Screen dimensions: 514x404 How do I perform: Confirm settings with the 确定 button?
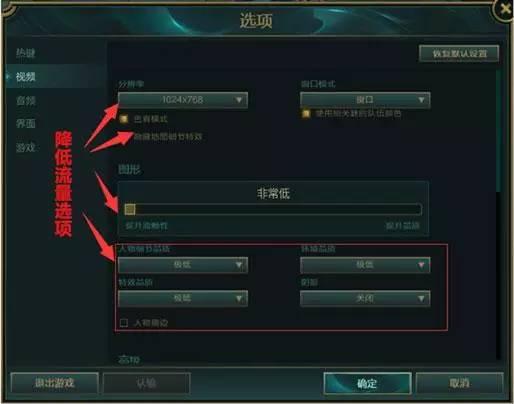[367, 383]
